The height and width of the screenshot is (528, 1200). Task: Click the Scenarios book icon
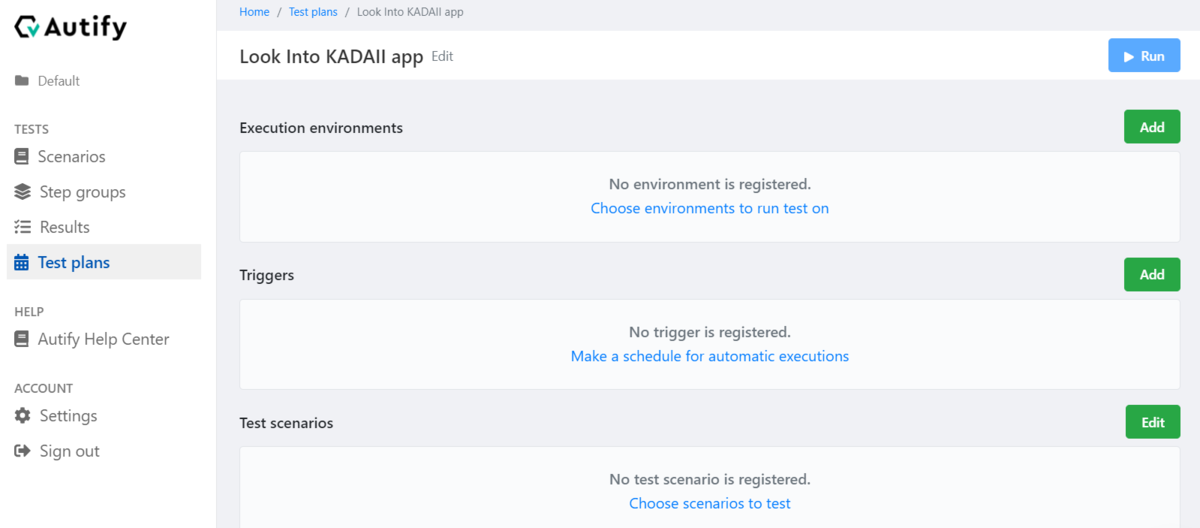(x=21, y=157)
